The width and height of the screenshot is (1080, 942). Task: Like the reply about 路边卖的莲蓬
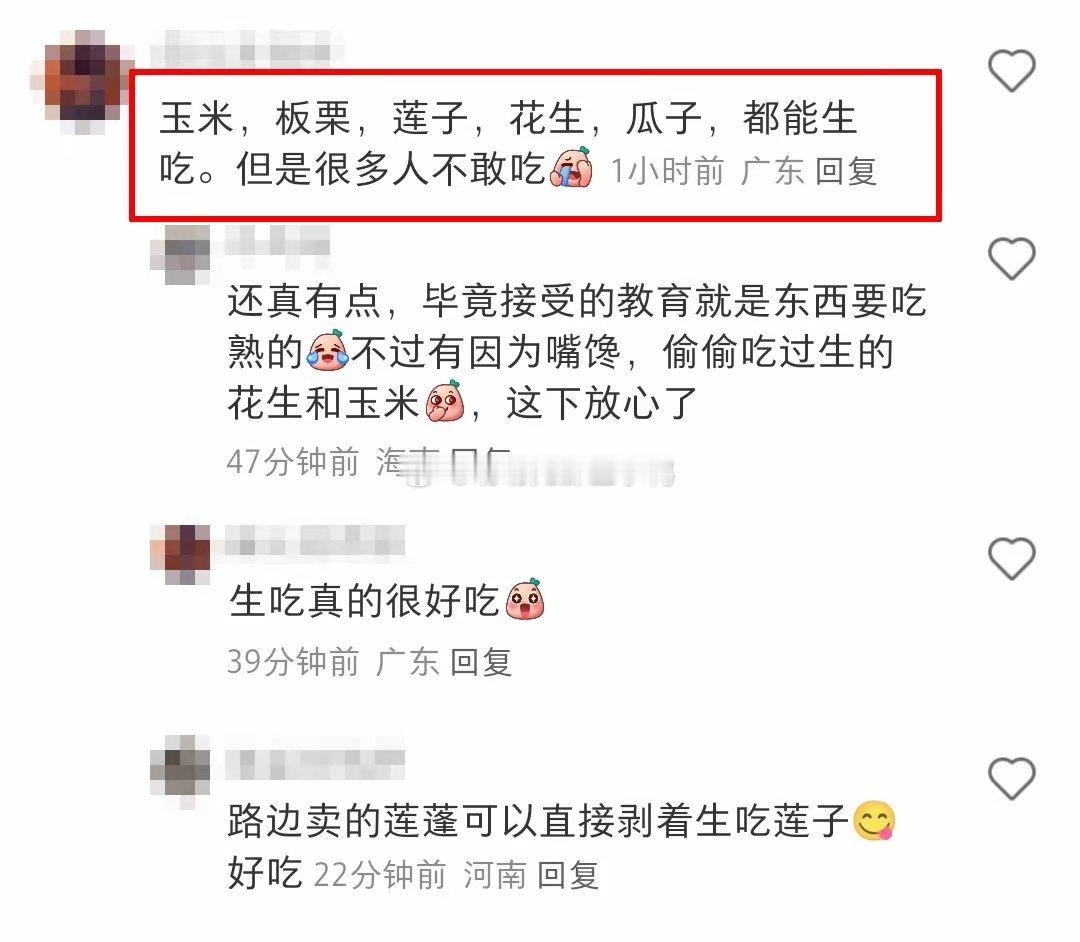[x=1011, y=779]
